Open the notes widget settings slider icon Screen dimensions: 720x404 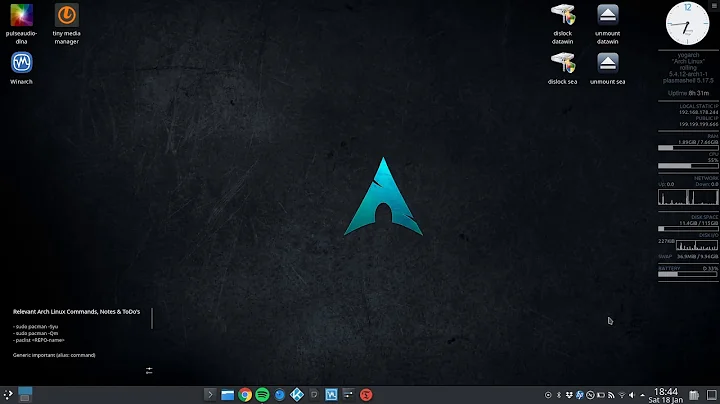(x=149, y=370)
